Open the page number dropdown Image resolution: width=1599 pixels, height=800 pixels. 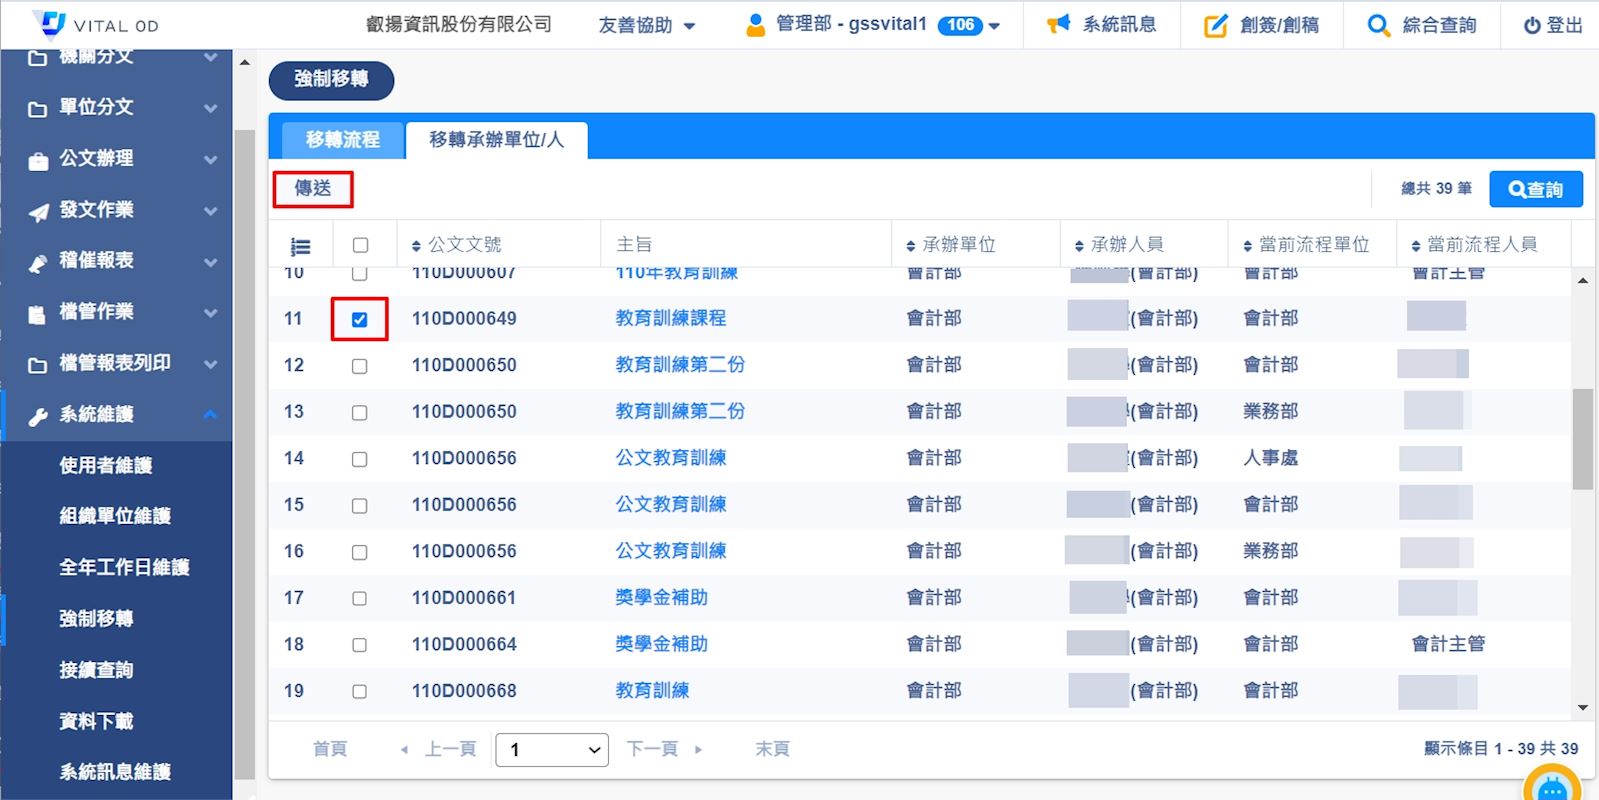click(552, 750)
